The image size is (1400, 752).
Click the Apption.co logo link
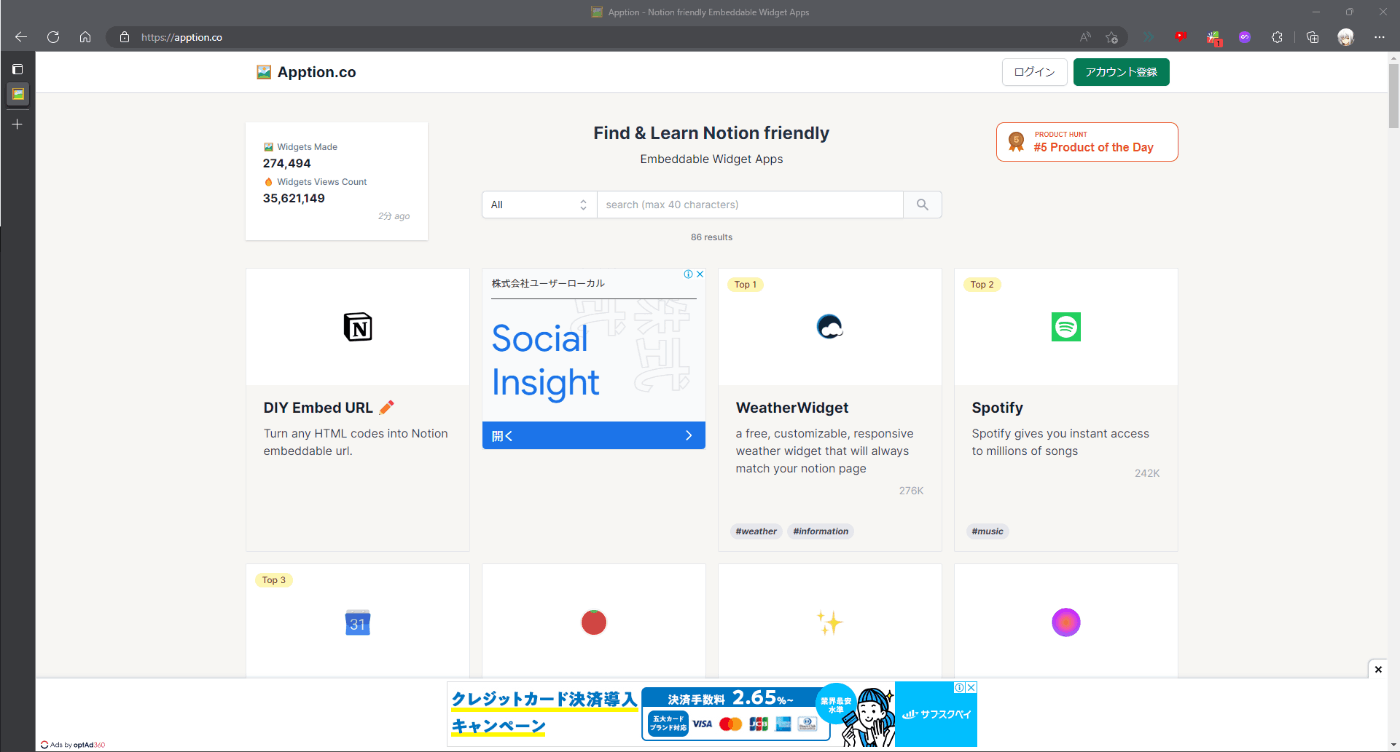(306, 72)
